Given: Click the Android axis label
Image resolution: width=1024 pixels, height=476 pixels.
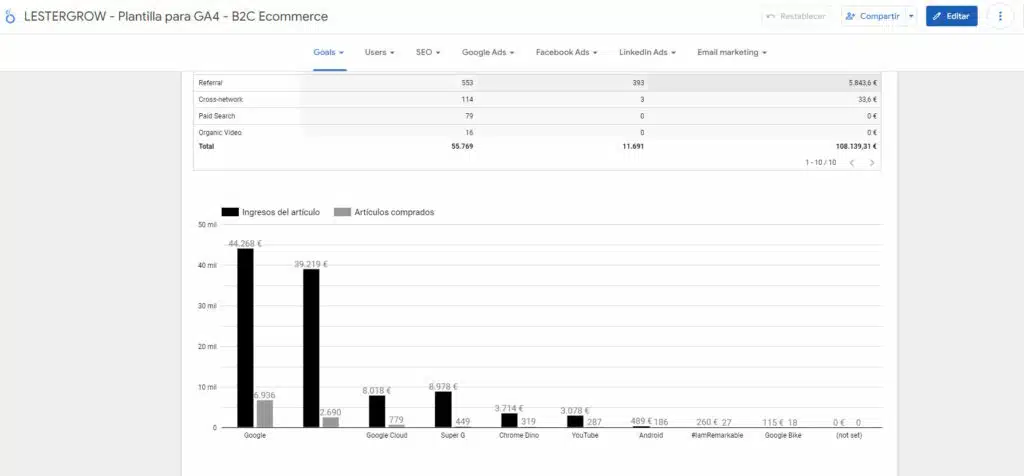Looking at the screenshot, I should click(651, 436).
